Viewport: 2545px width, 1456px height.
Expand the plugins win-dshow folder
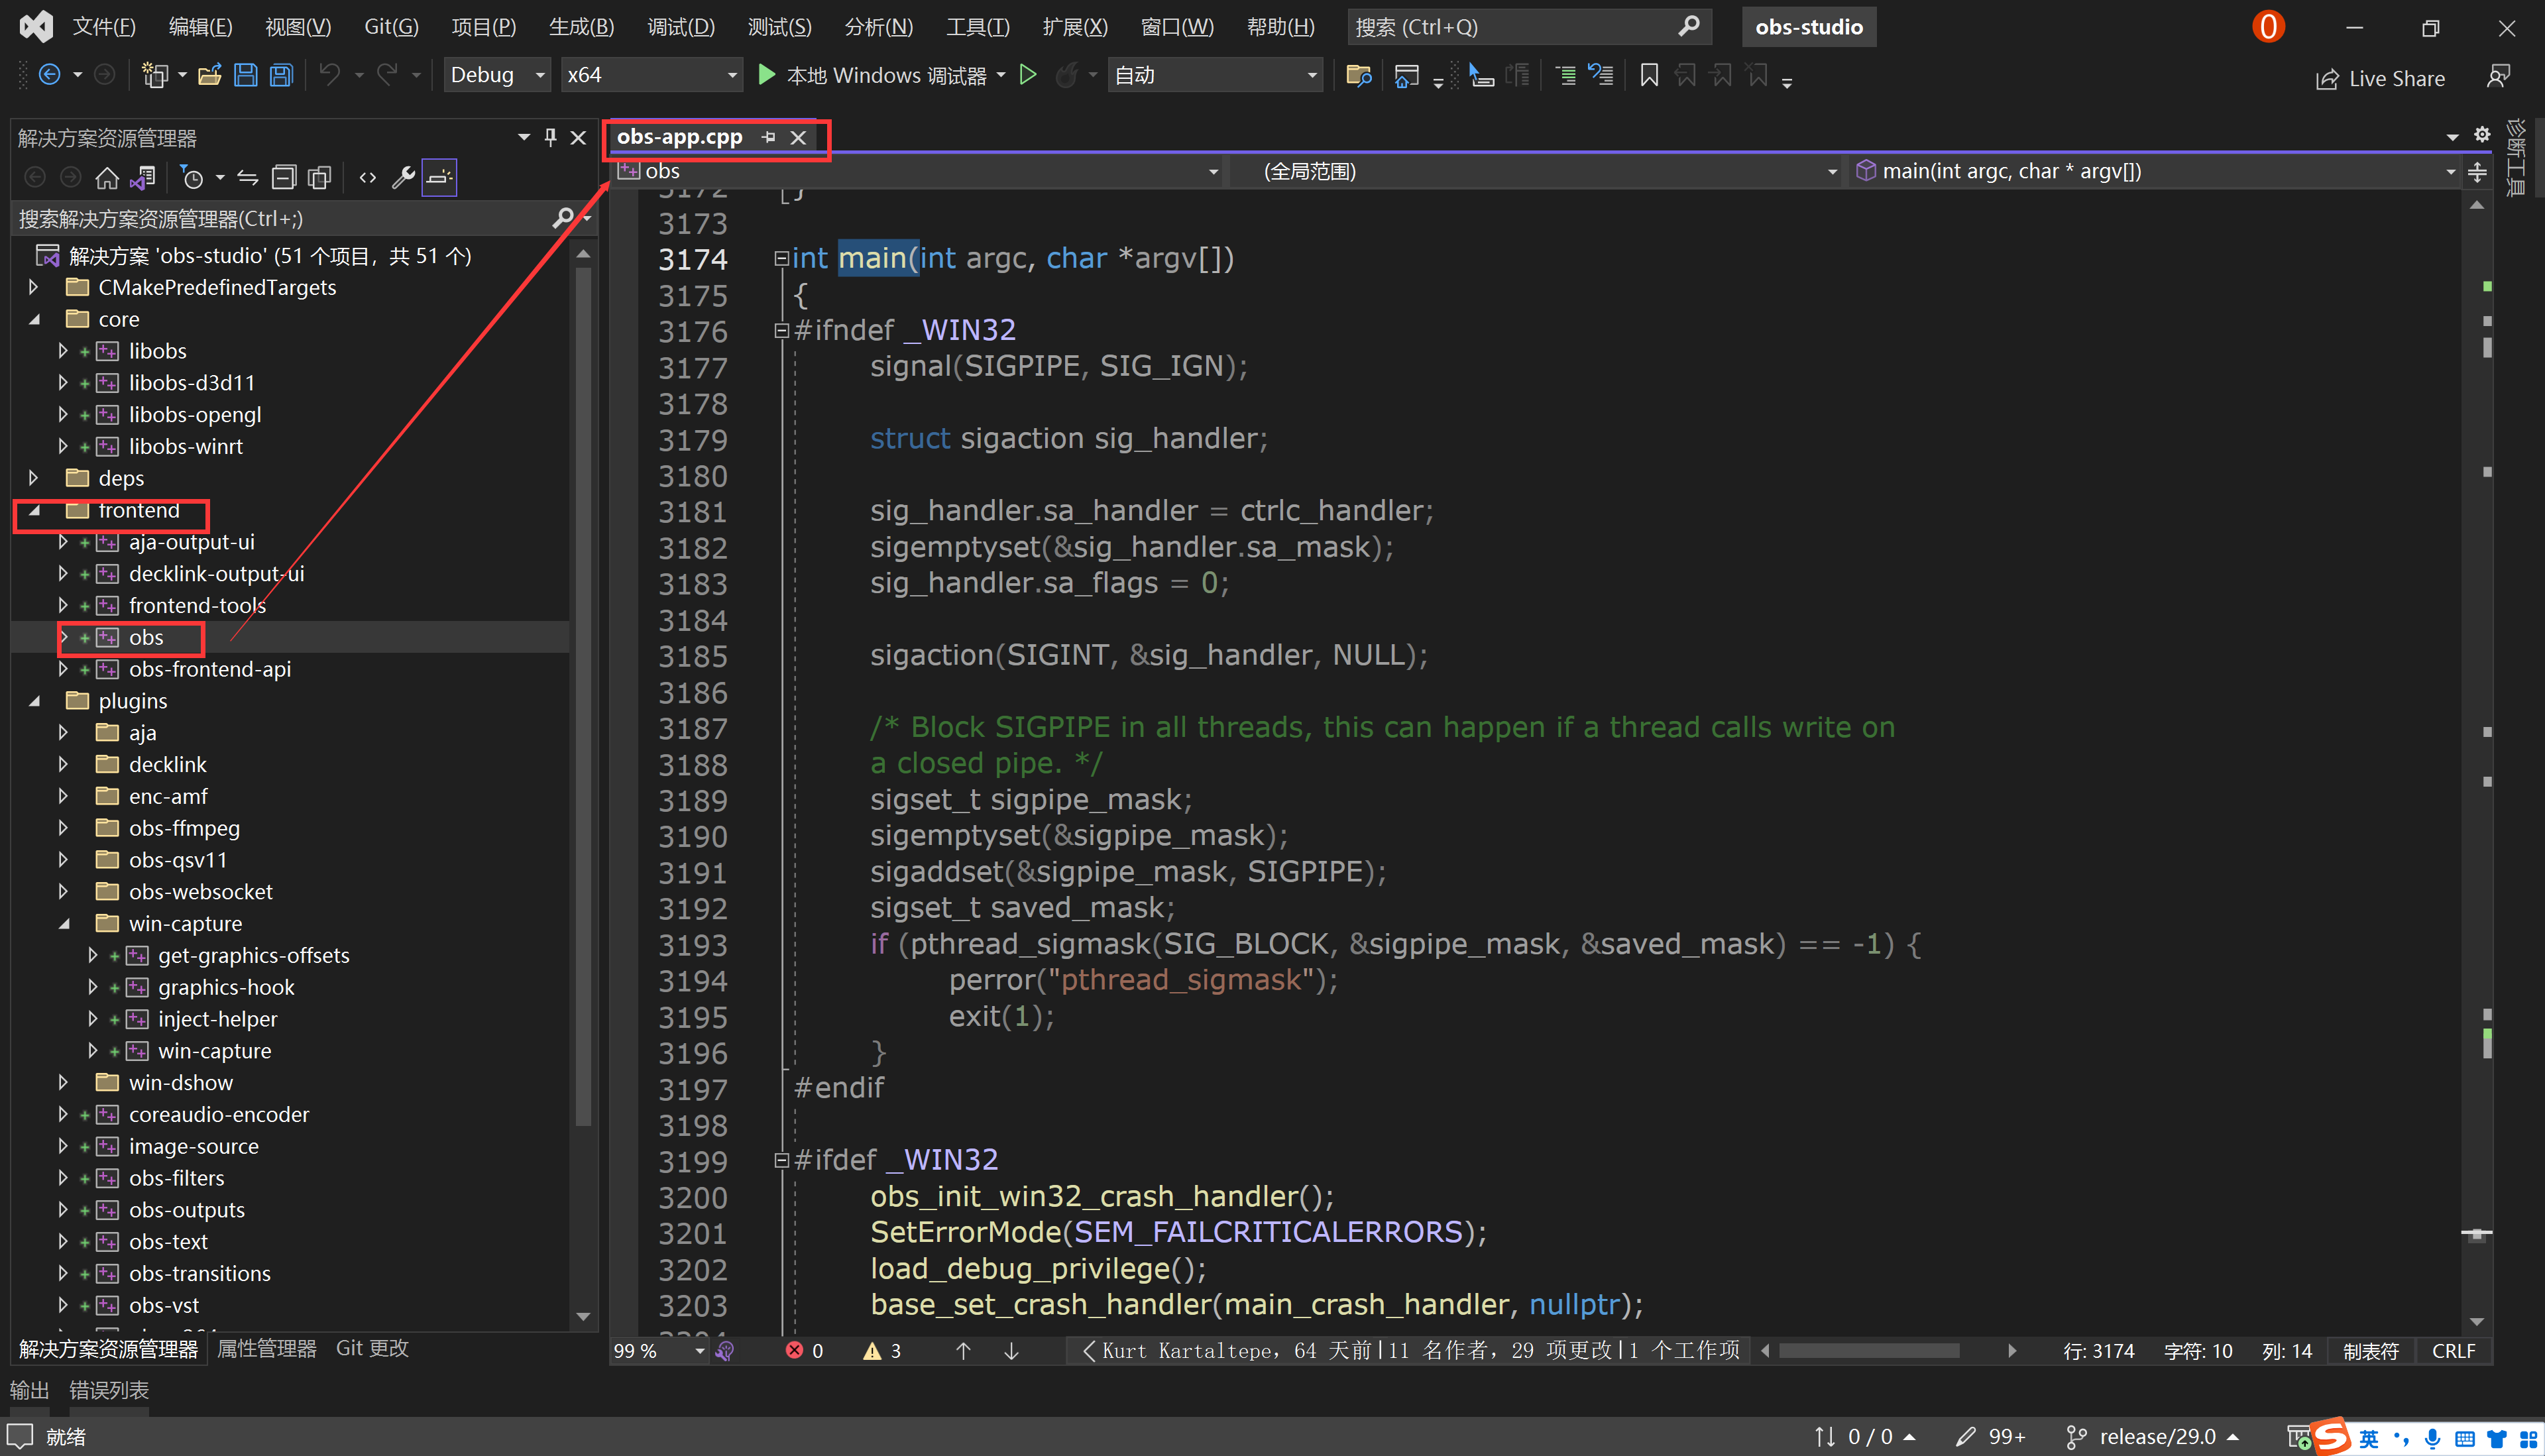tap(63, 1082)
